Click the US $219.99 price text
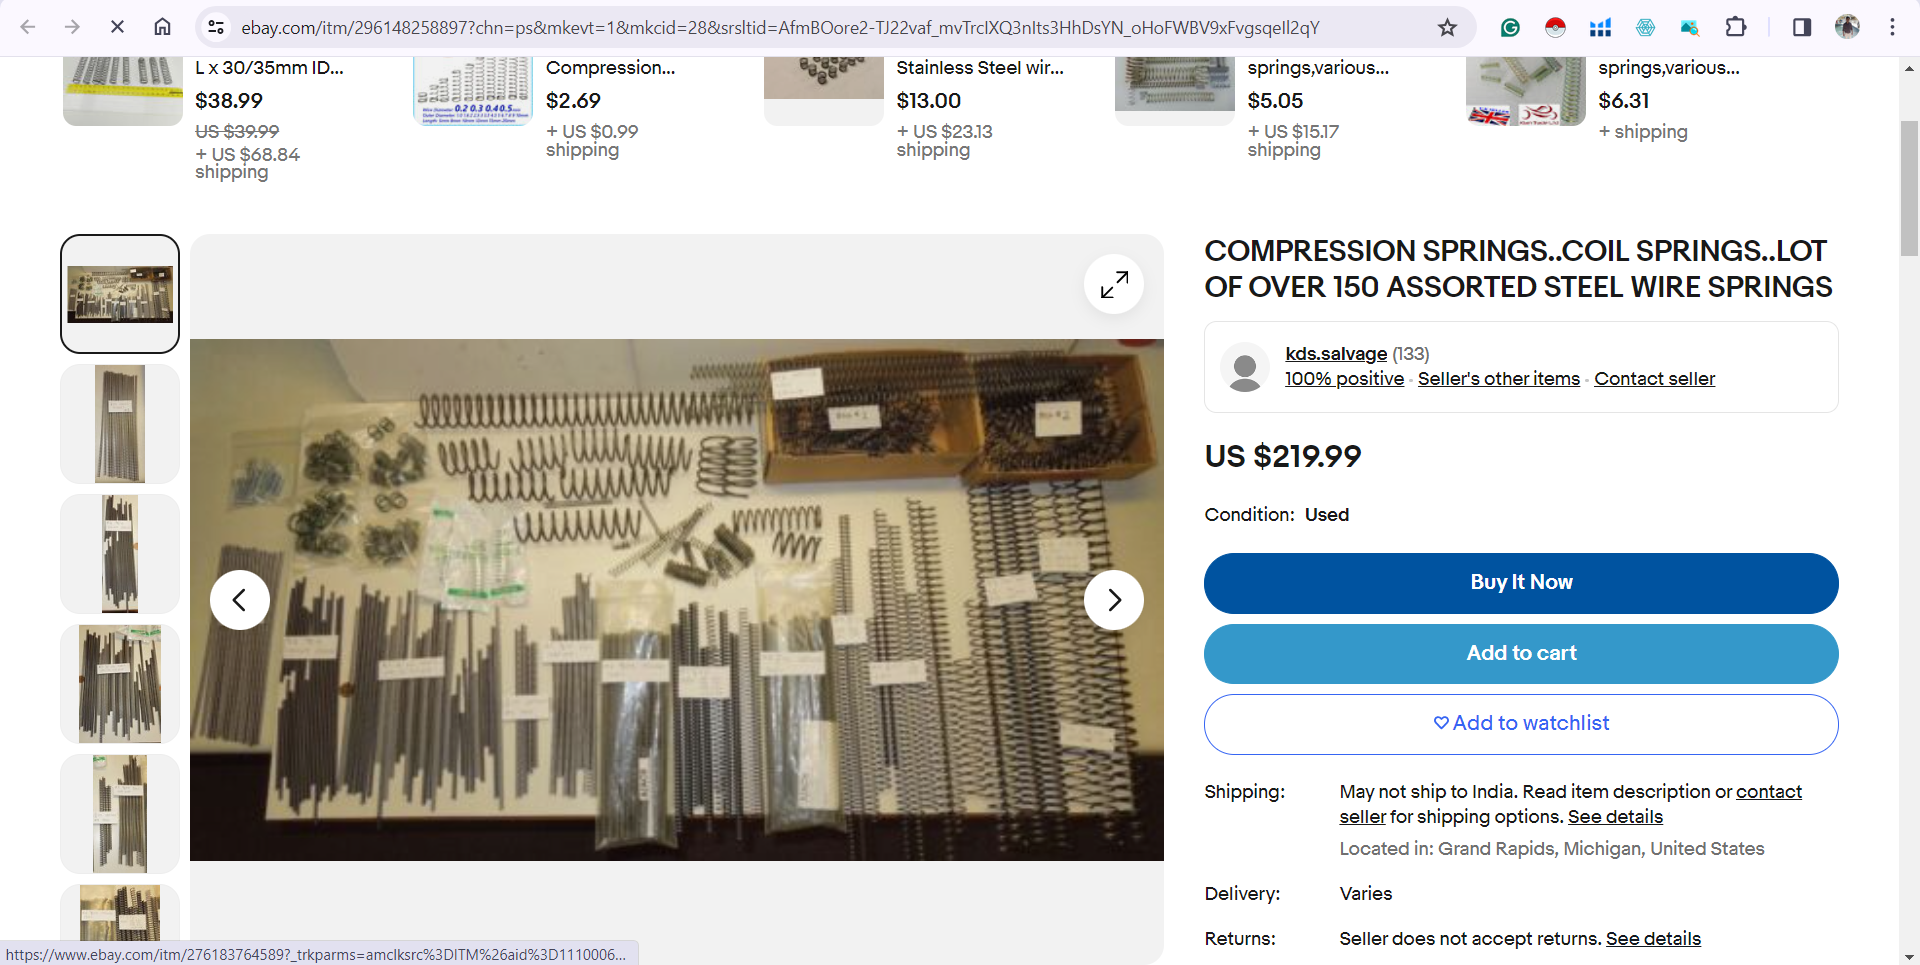Screen dimensions: 1920x965 coord(1283,456)
